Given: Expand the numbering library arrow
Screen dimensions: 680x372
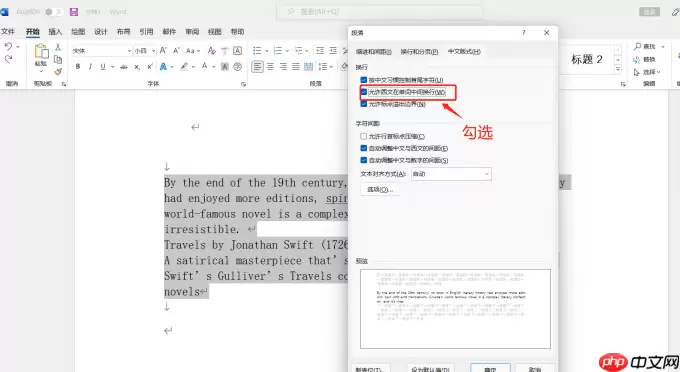Looking at the screenshot, I should pos(288,51).
